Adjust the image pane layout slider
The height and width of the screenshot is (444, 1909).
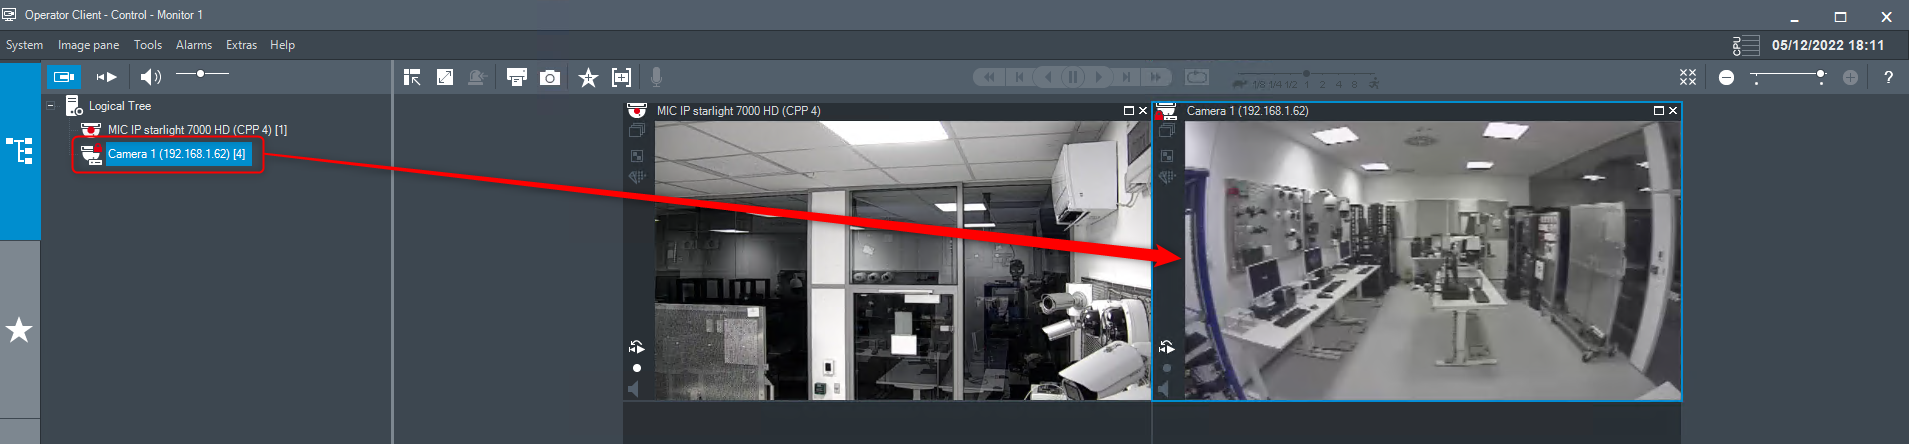[x=1789, y=77]
